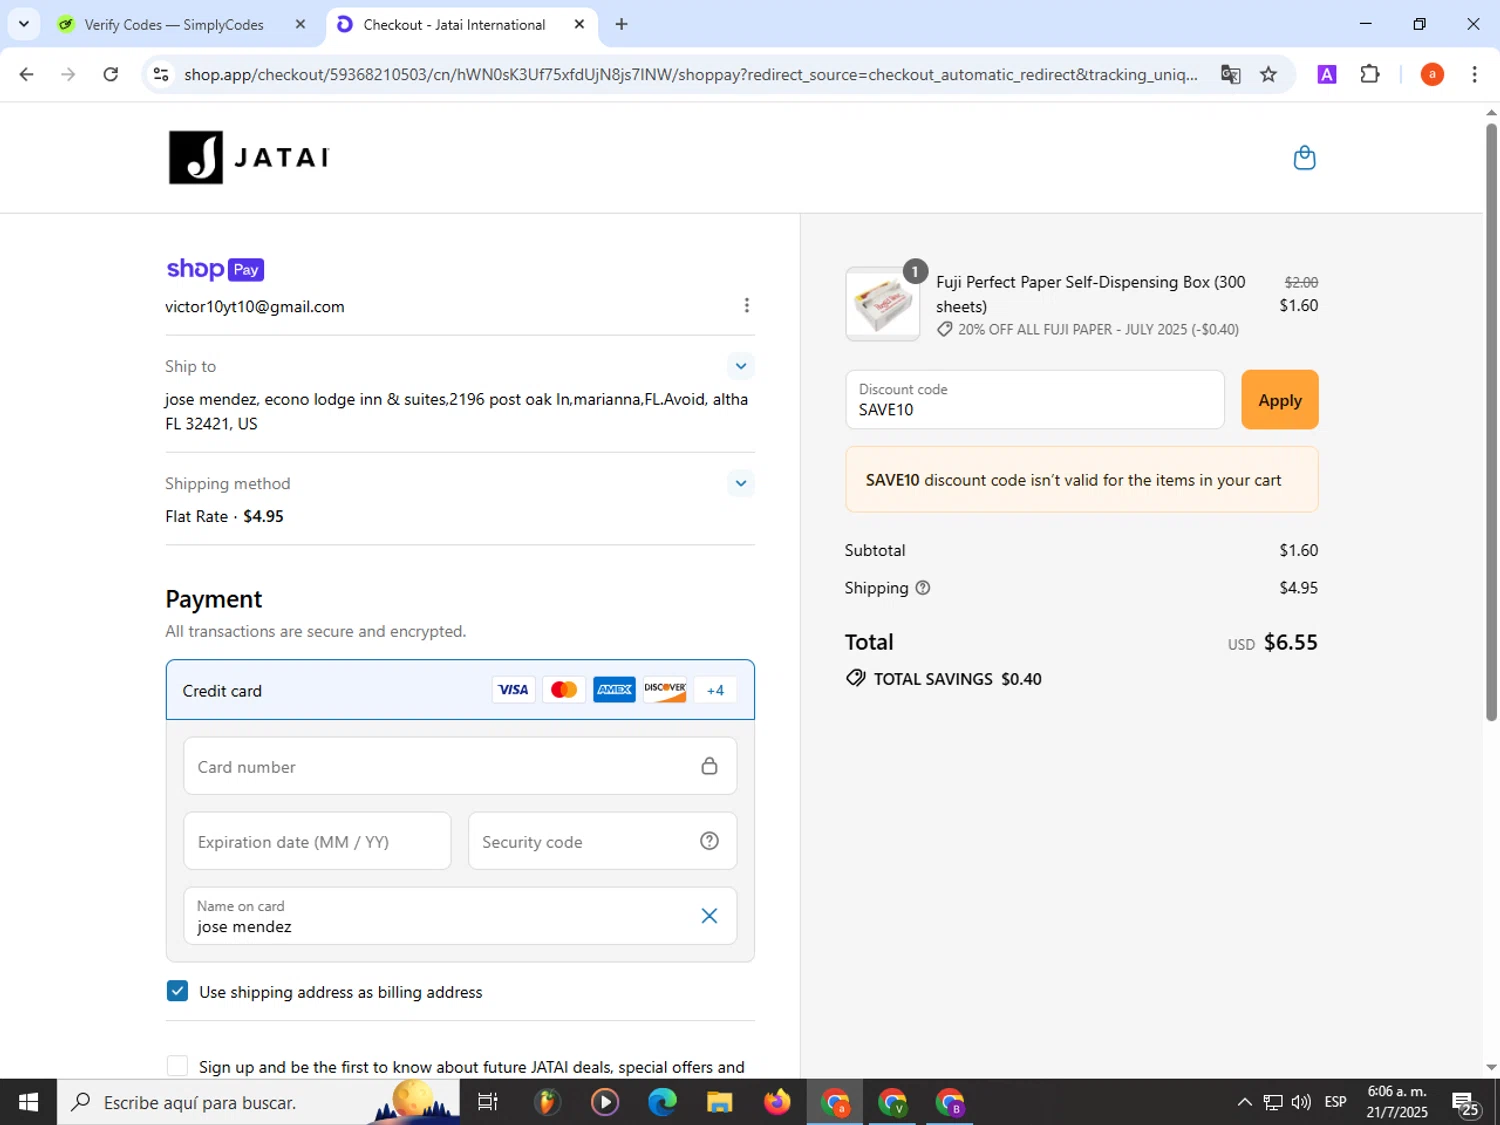
Task: Click the Windows search box
Action: point(258,1102)
